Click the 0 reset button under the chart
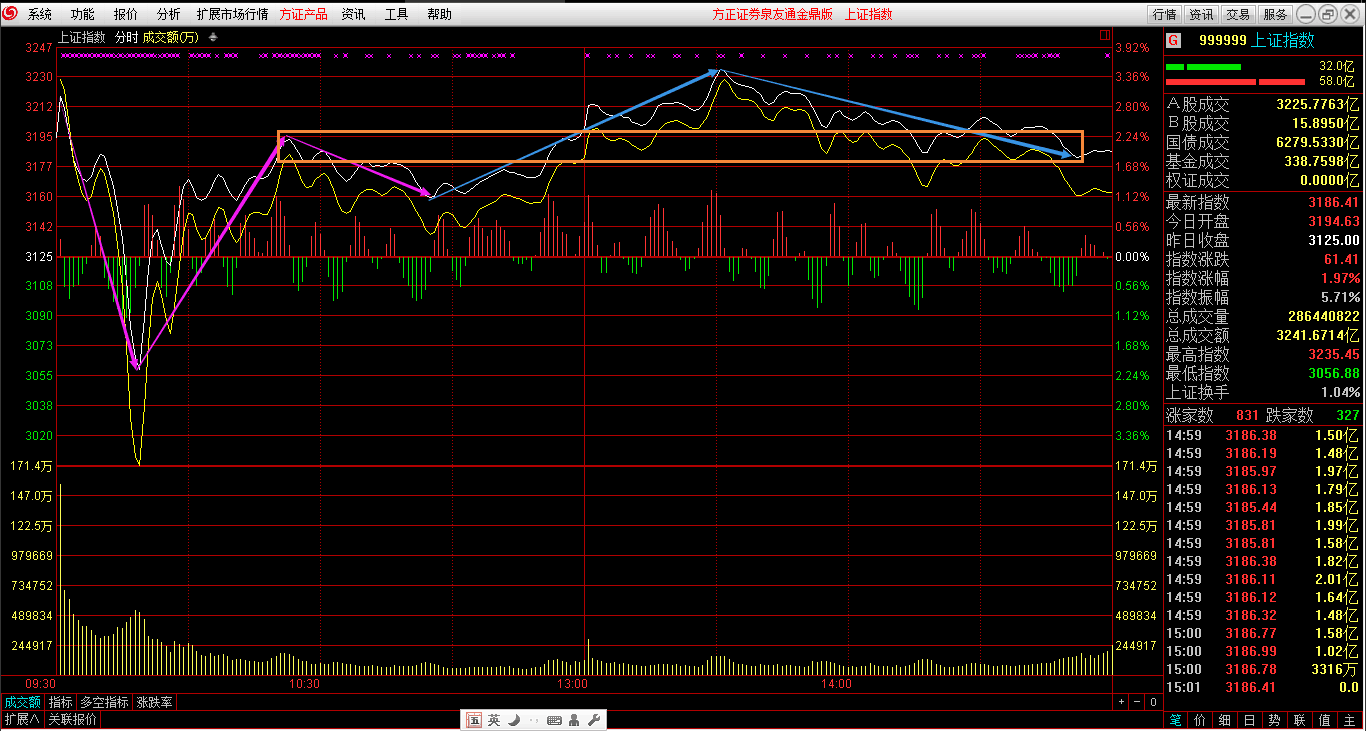1366x731 pixels. point(1153,702)
